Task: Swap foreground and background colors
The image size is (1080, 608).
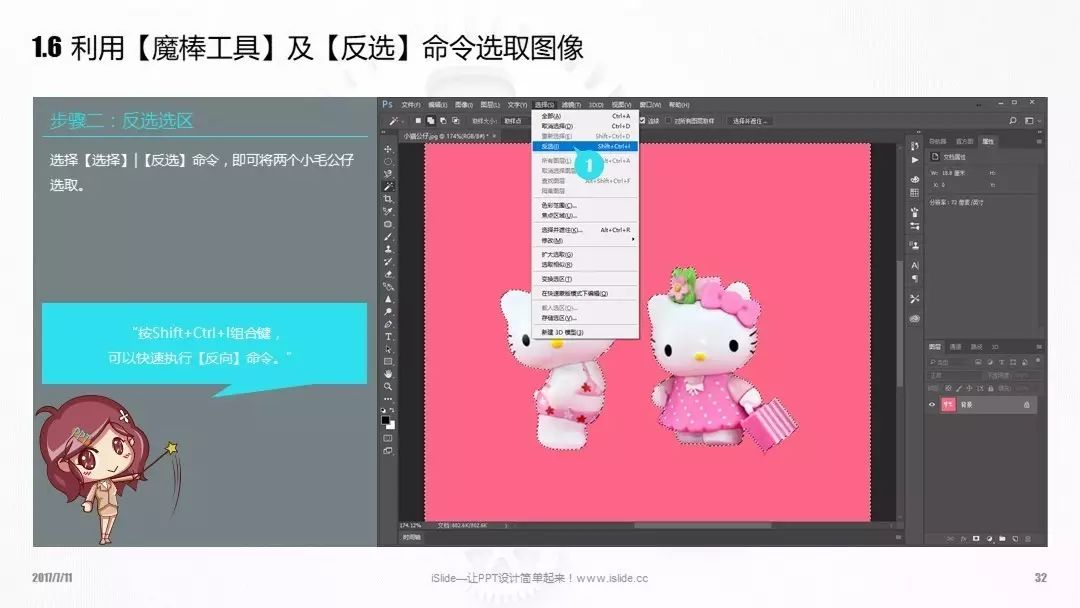Action: 393,410
